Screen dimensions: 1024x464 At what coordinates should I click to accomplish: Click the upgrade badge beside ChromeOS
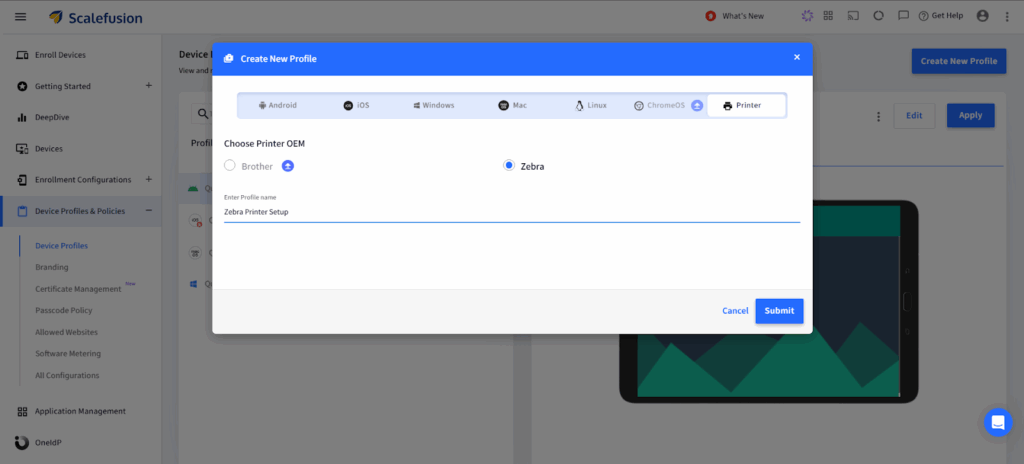[x=697, y=105]
